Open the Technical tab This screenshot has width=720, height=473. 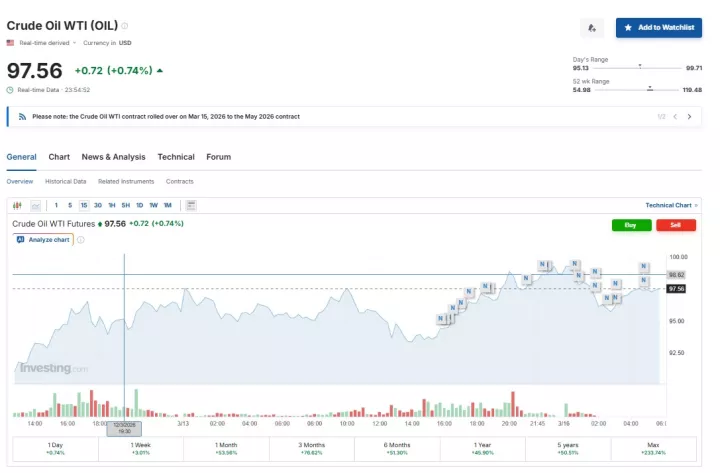click(176, 157)
